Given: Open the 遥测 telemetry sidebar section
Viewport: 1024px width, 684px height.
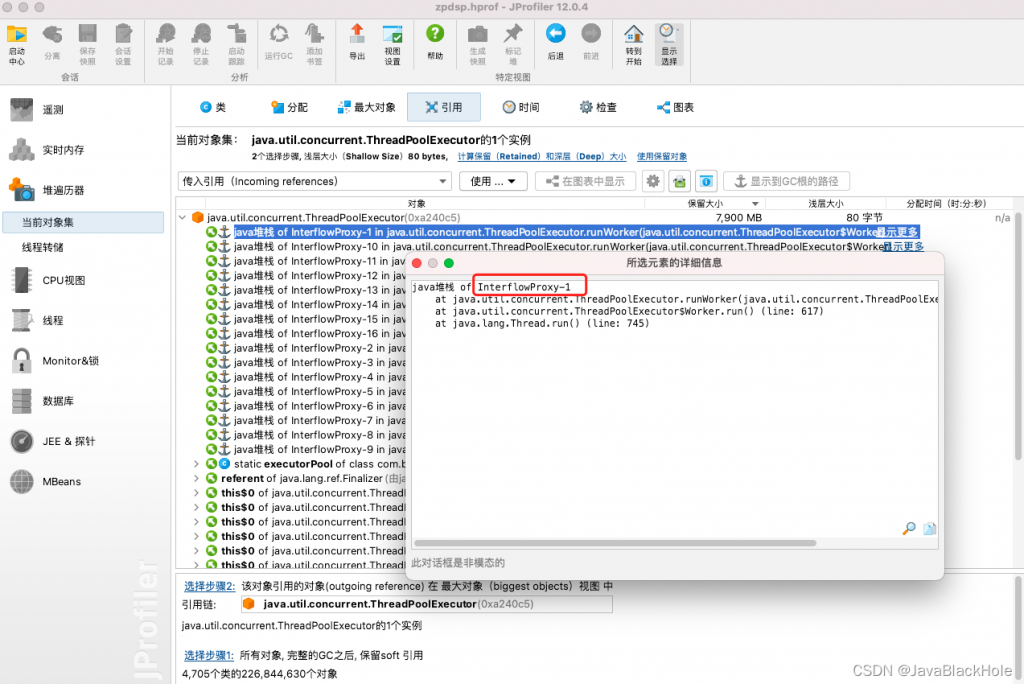Looking at the screenshot, I should click(37, 110).
